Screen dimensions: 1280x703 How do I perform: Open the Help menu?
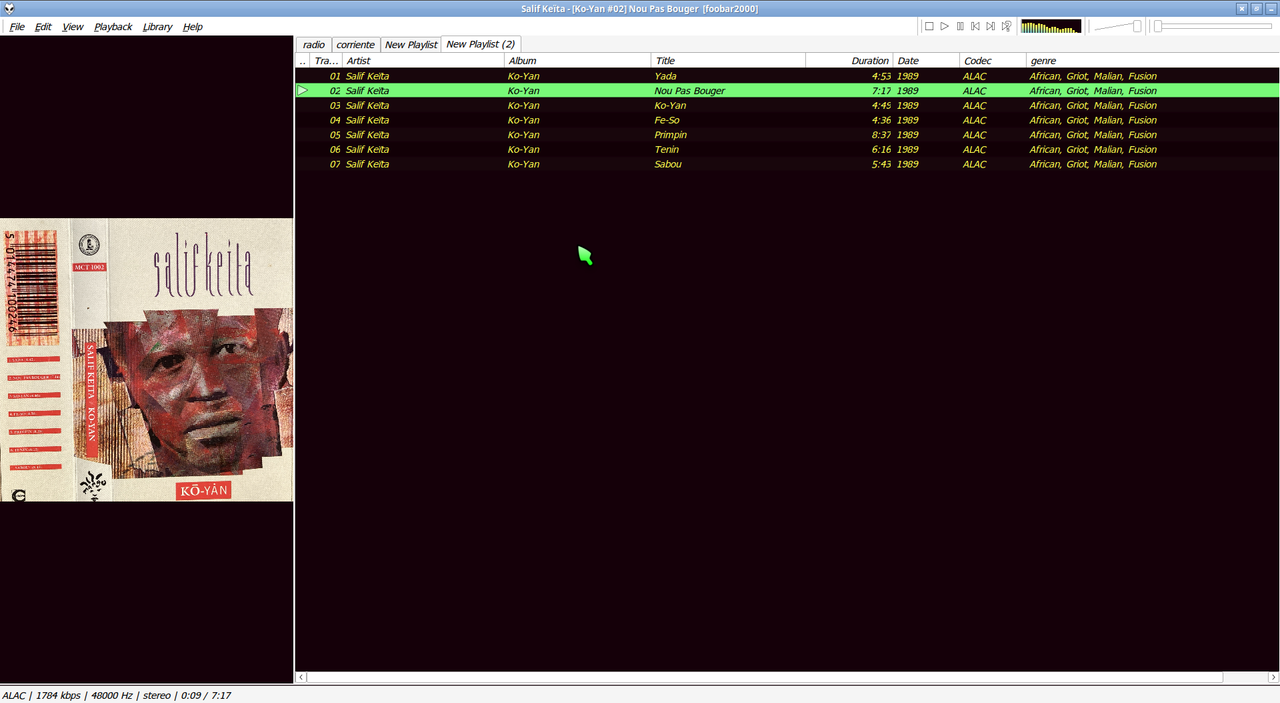click(192, 27)
